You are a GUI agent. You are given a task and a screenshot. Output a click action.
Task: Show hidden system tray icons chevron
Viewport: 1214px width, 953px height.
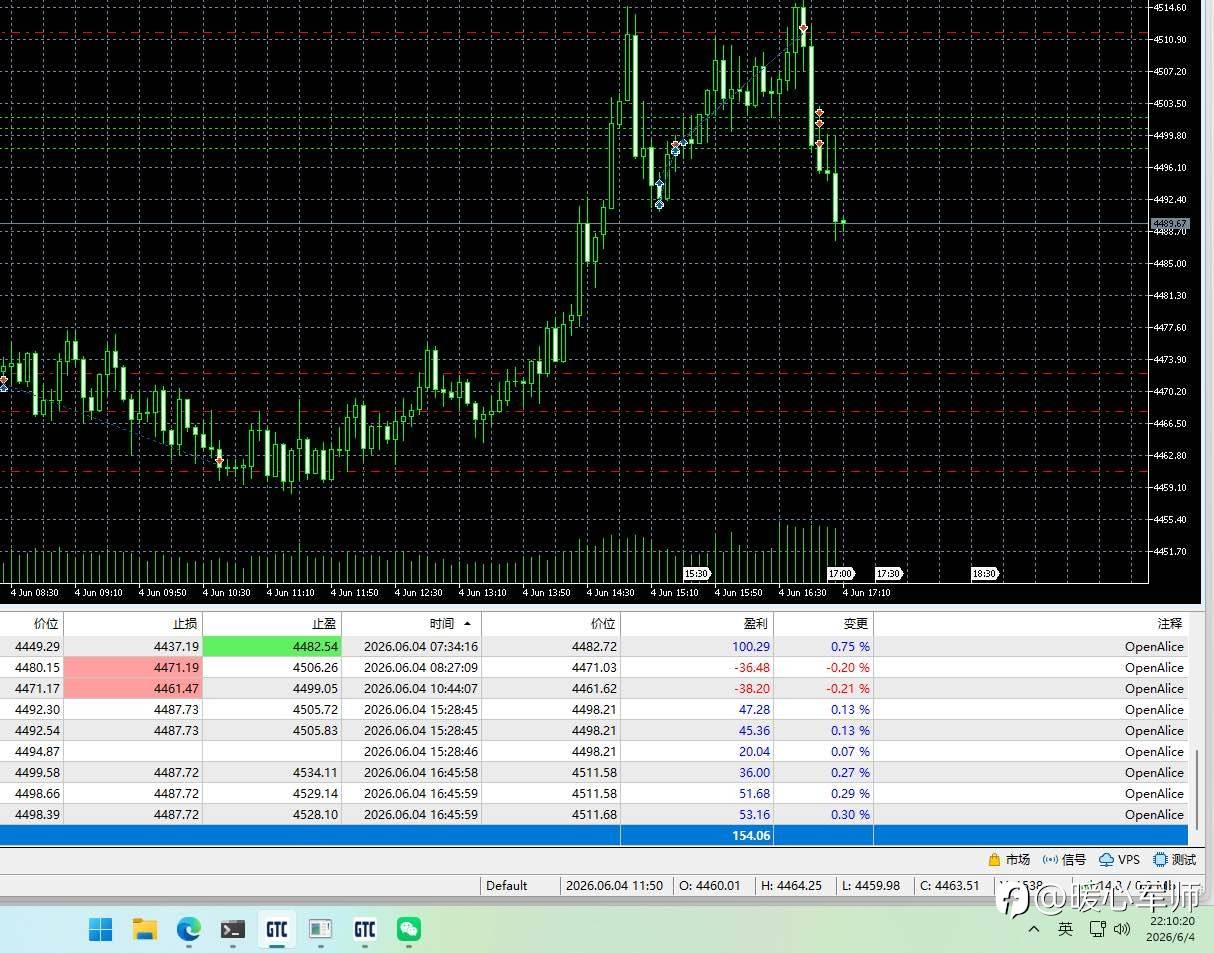(x=1034, y=929)
